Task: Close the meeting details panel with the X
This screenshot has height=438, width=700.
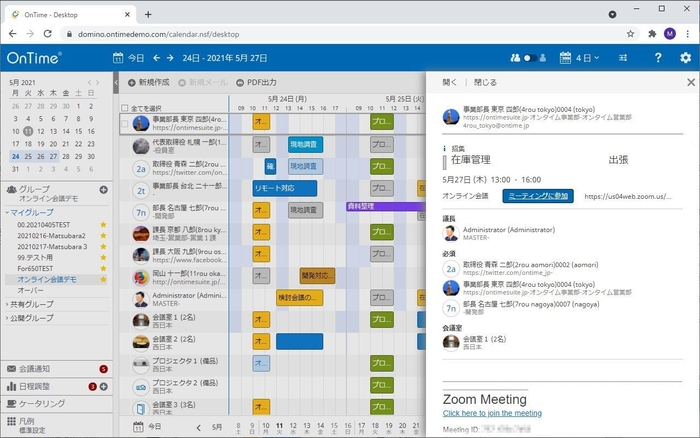Action: coord(690,82)
